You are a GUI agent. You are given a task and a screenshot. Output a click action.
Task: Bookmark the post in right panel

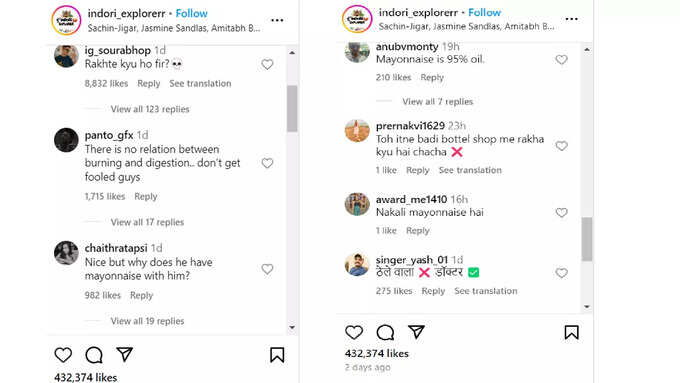coord(572,333)
